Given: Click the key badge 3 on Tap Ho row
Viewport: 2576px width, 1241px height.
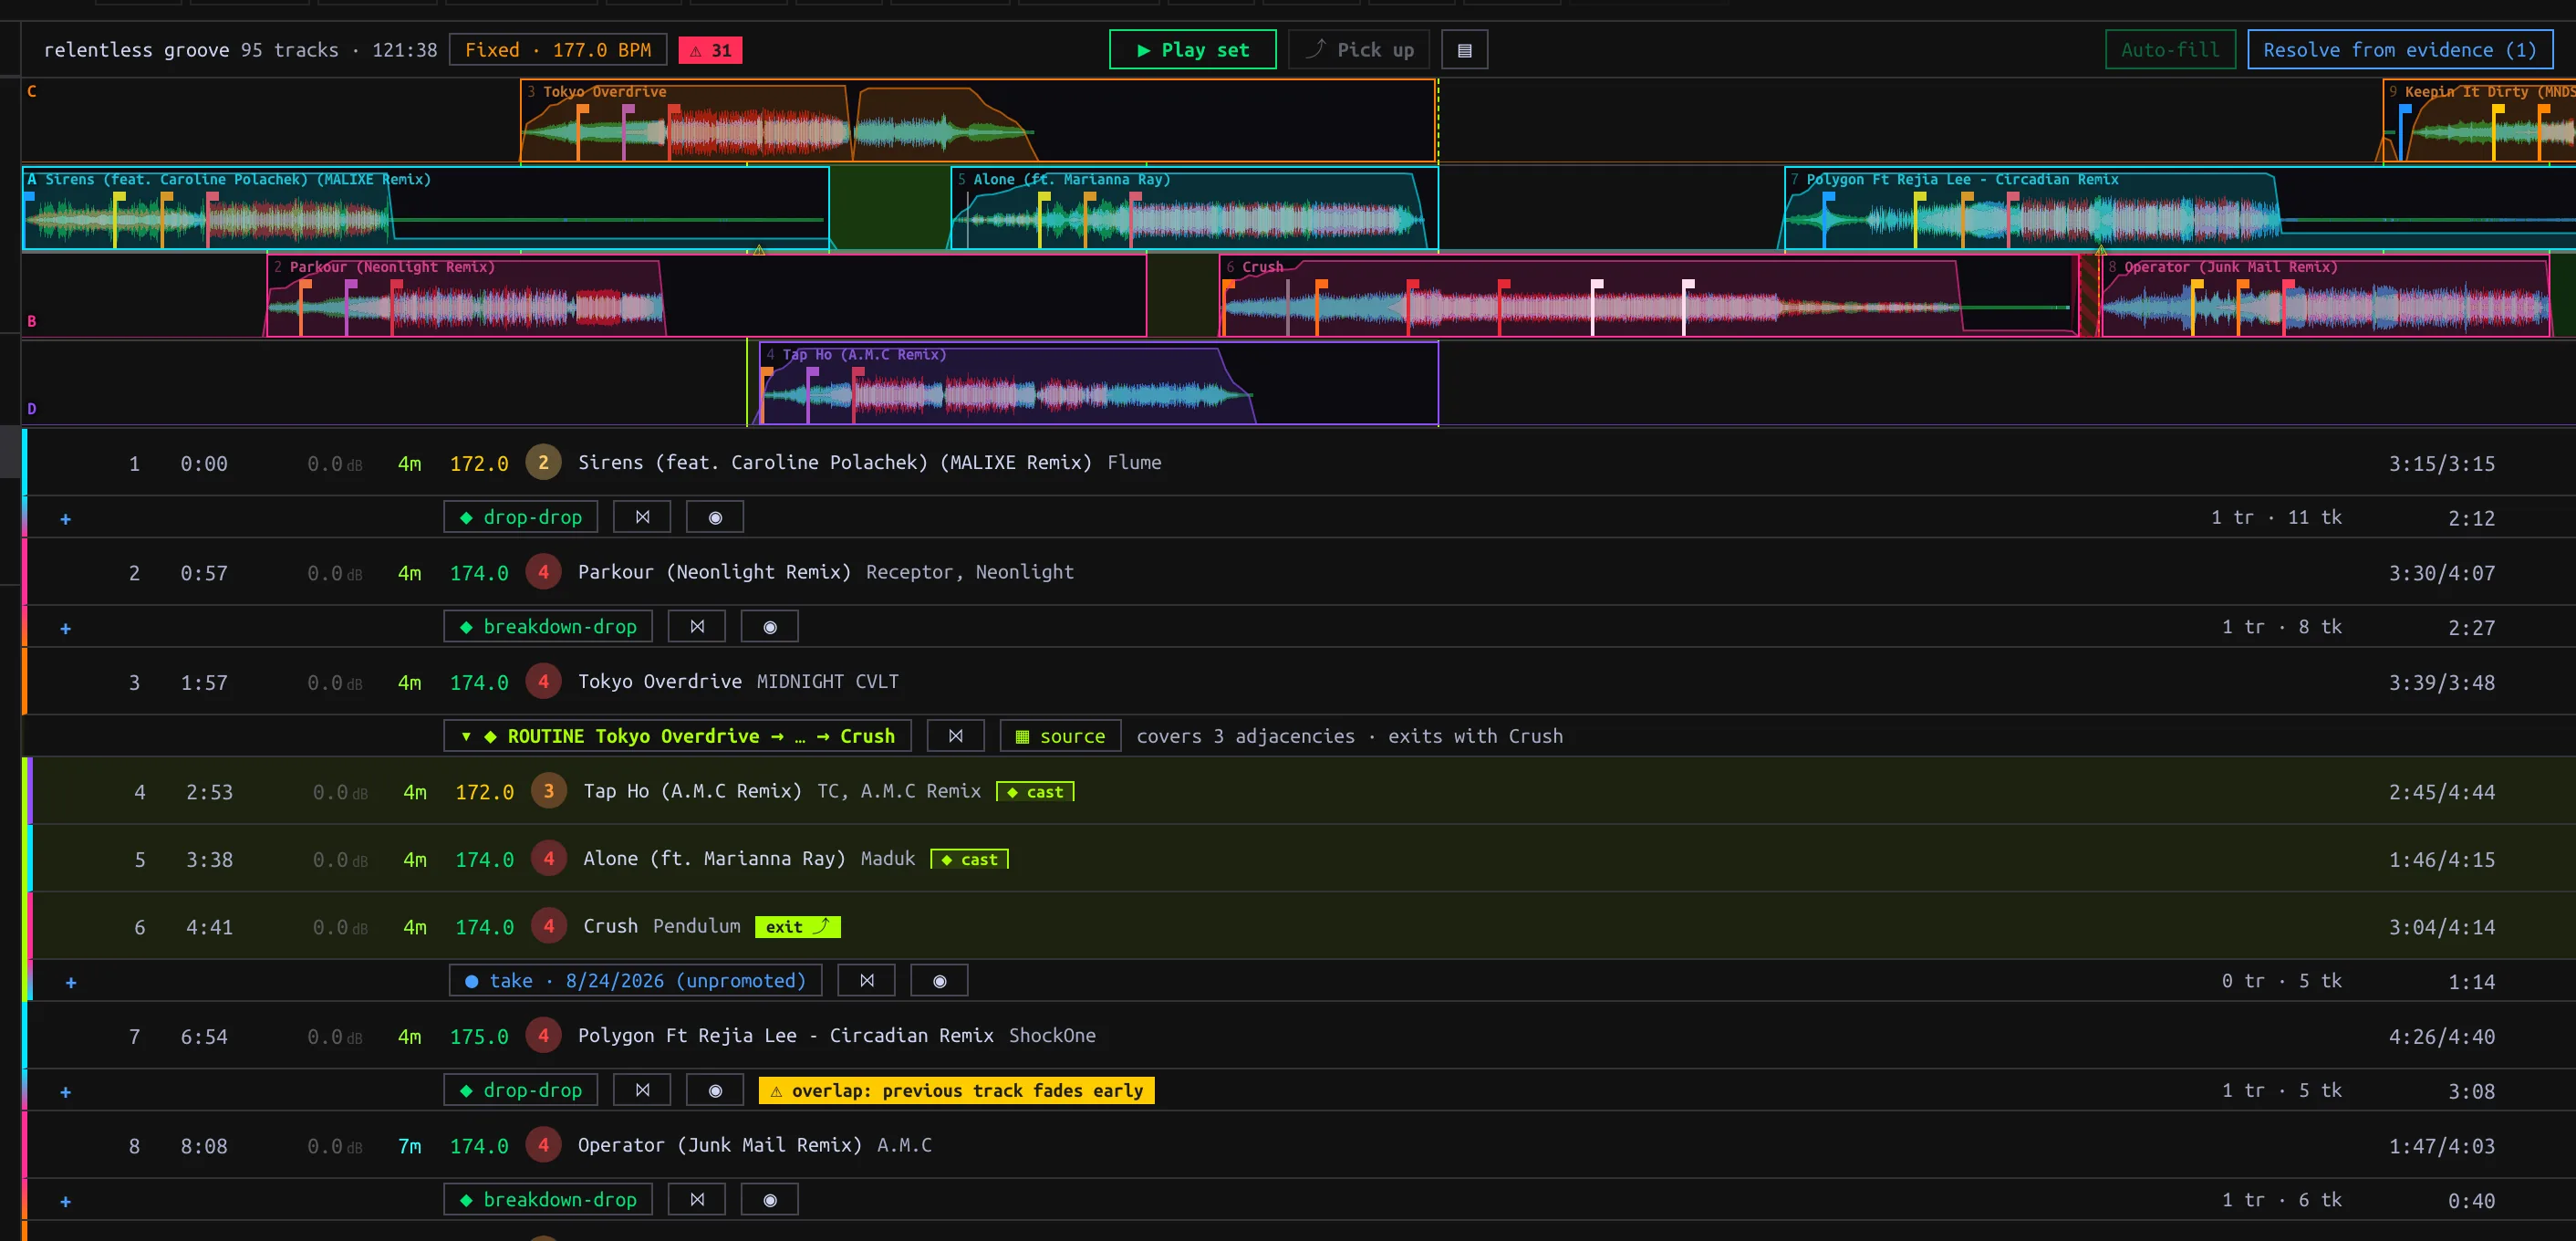Looking at the screenshot, I should pyautogui.click(x=548, y=792).
